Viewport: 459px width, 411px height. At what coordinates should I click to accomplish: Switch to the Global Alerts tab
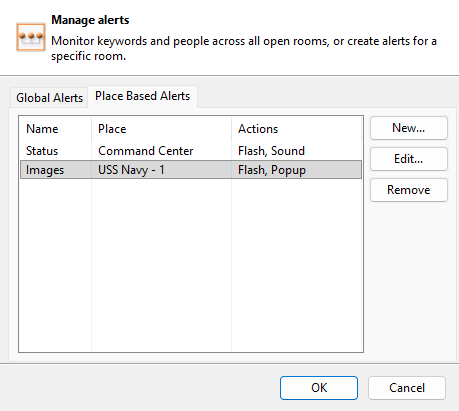(49, 98)
